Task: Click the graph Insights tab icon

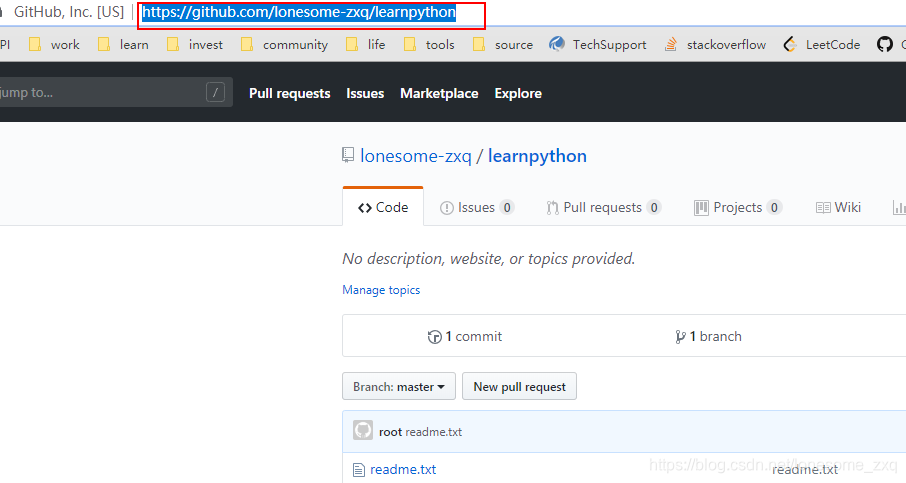Action: [x=899, y=207]
